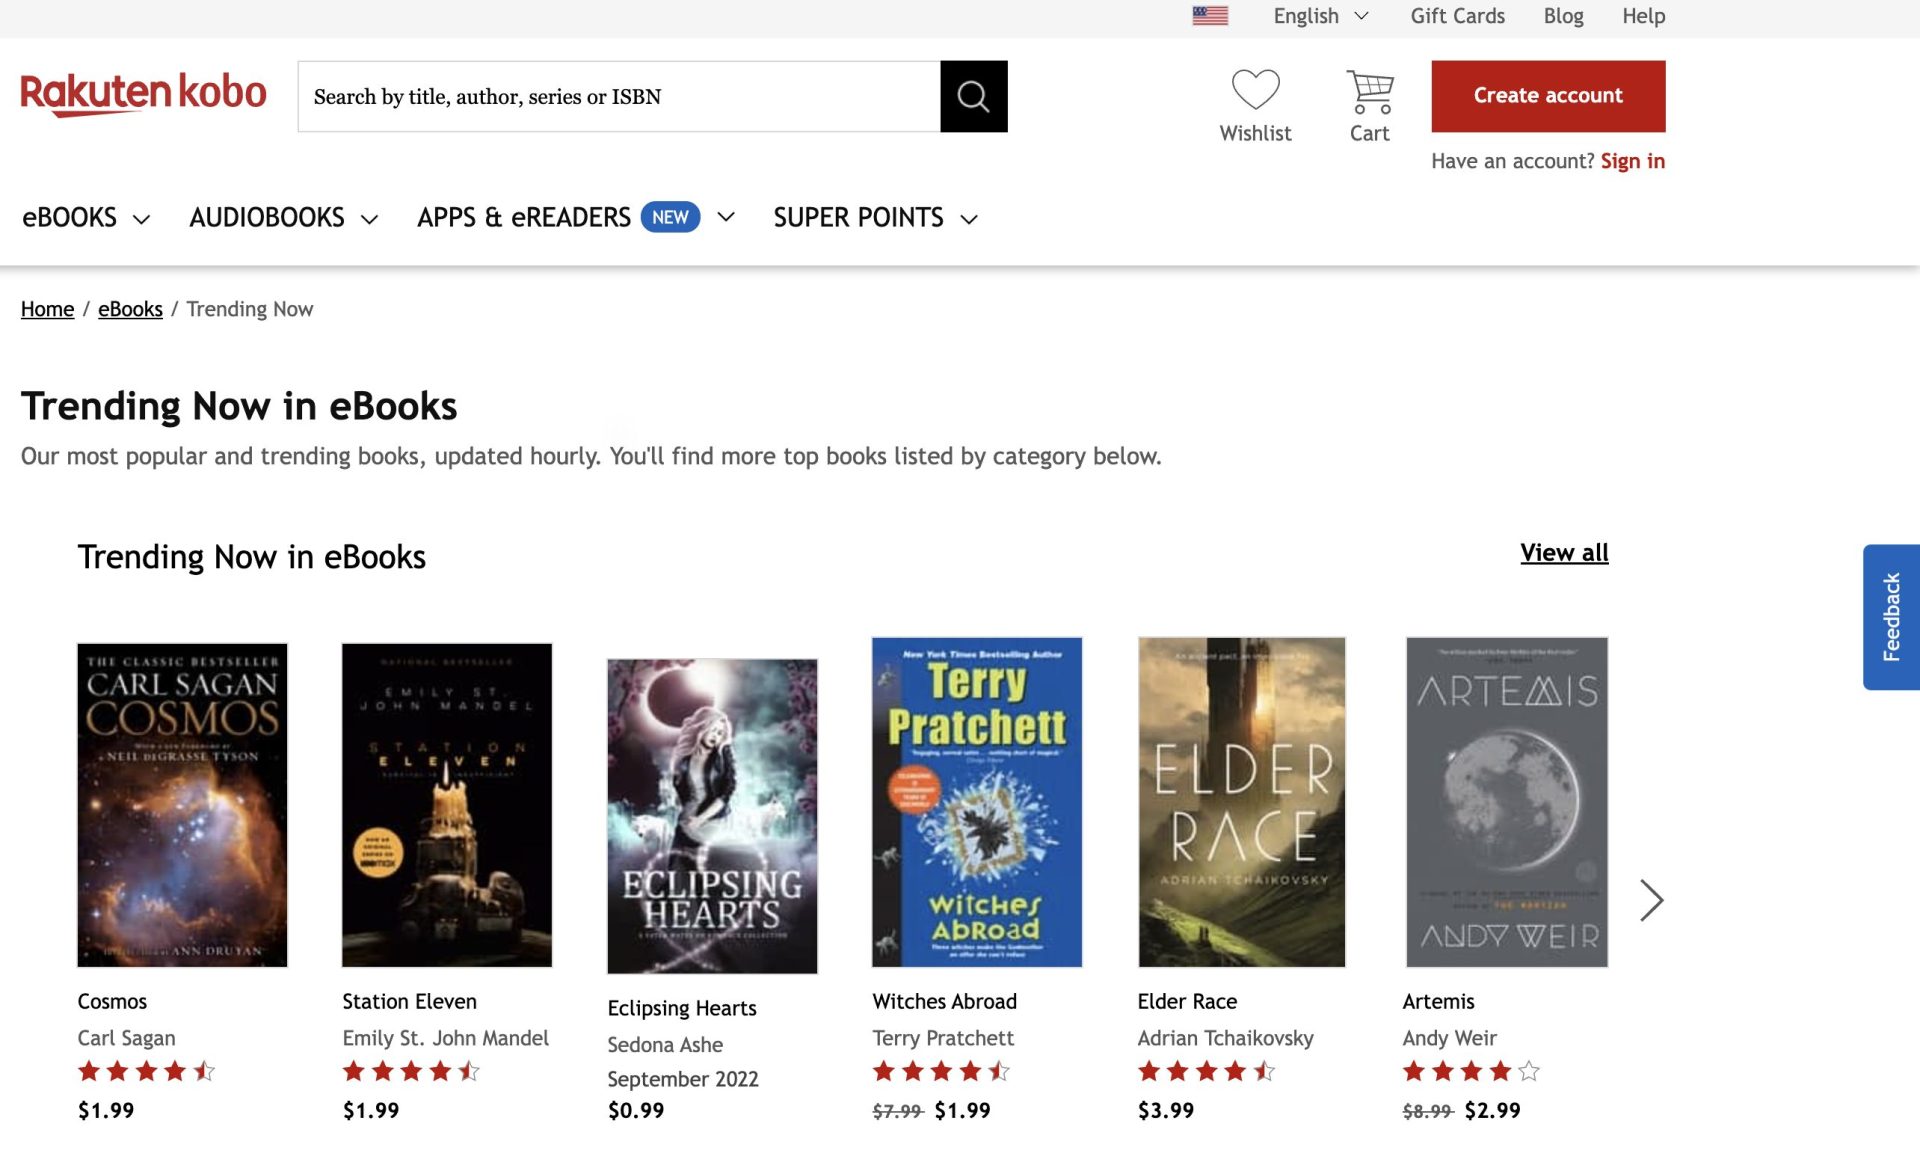1920x1174 pixels.
Task: Click the Create account button
Action: click(x=1548, y=96)
